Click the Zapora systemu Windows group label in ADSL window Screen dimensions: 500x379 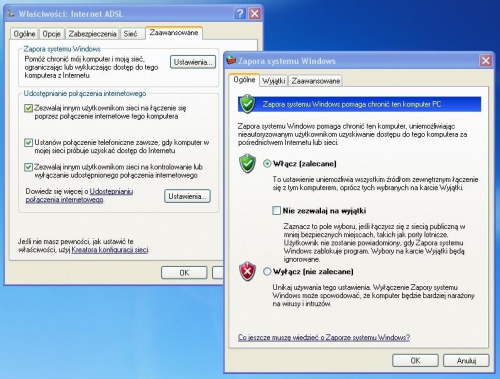pyautogui.click(x=62, y=49)
